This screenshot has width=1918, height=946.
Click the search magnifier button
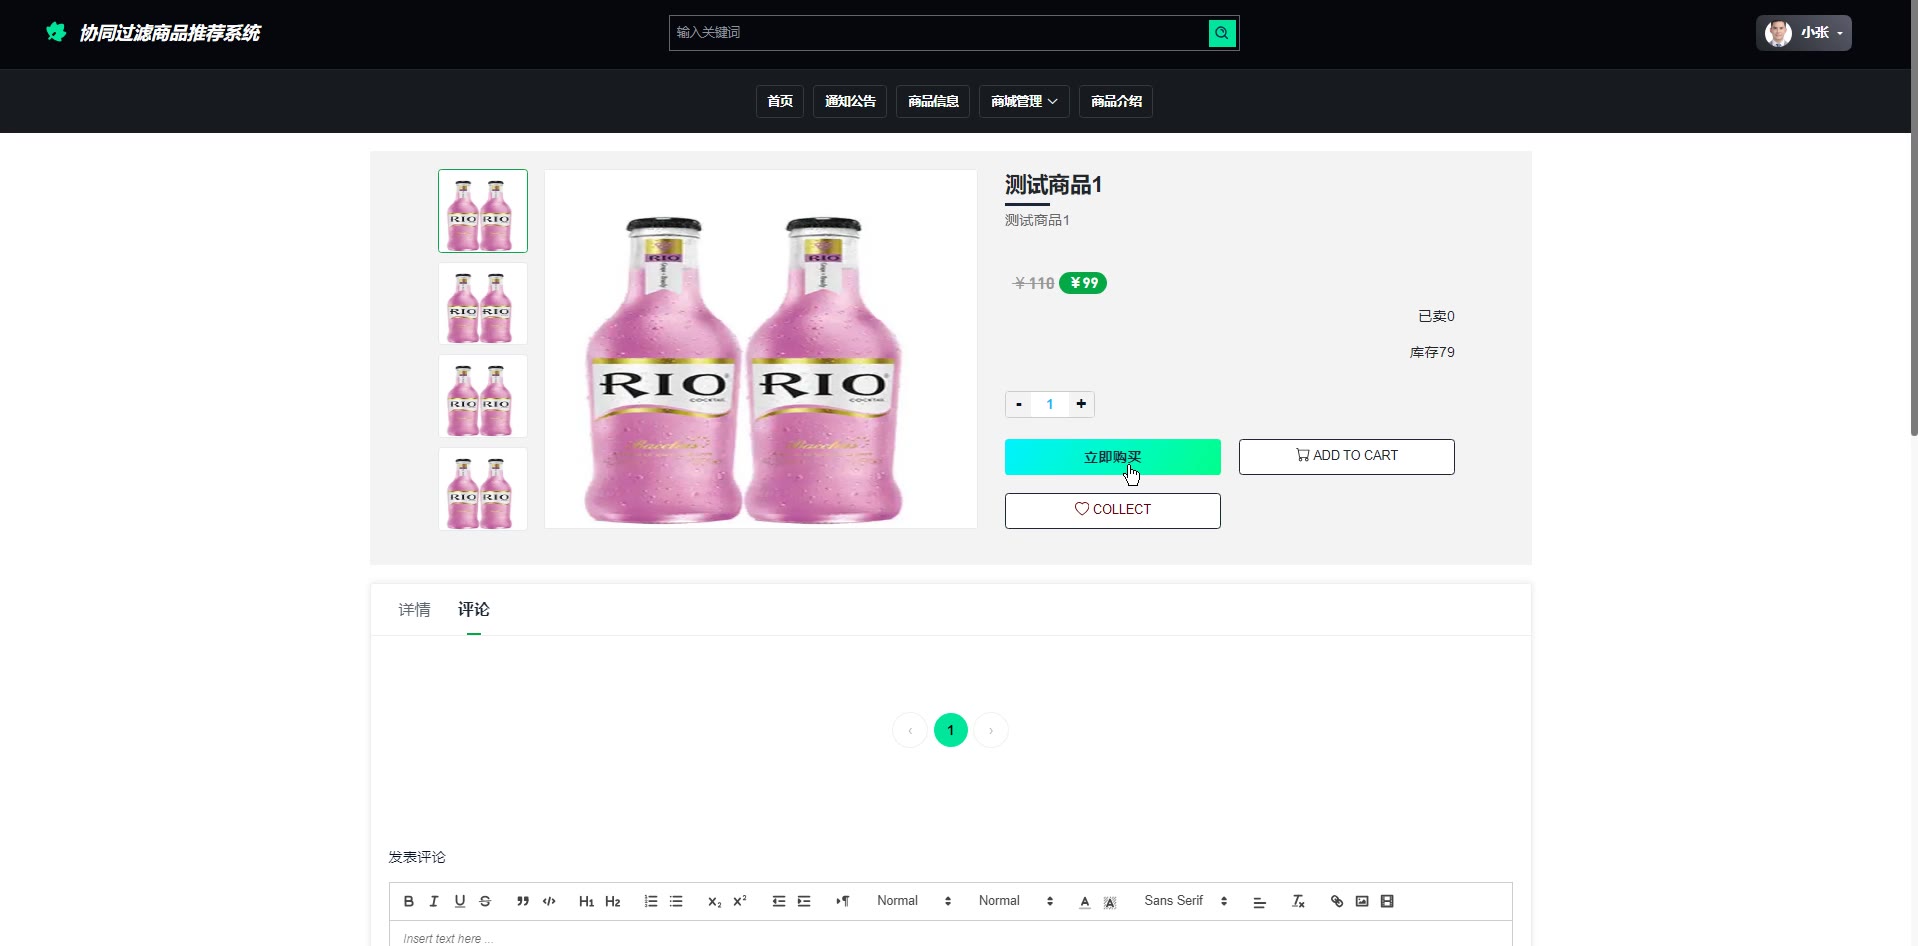(x=1222, y=33)
